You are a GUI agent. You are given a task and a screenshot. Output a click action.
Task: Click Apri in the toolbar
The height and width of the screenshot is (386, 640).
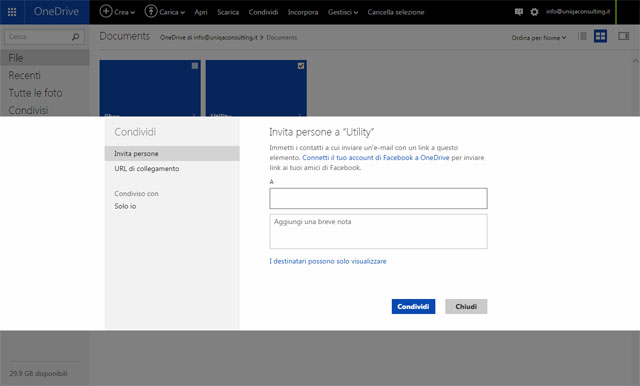click(201, 12)
